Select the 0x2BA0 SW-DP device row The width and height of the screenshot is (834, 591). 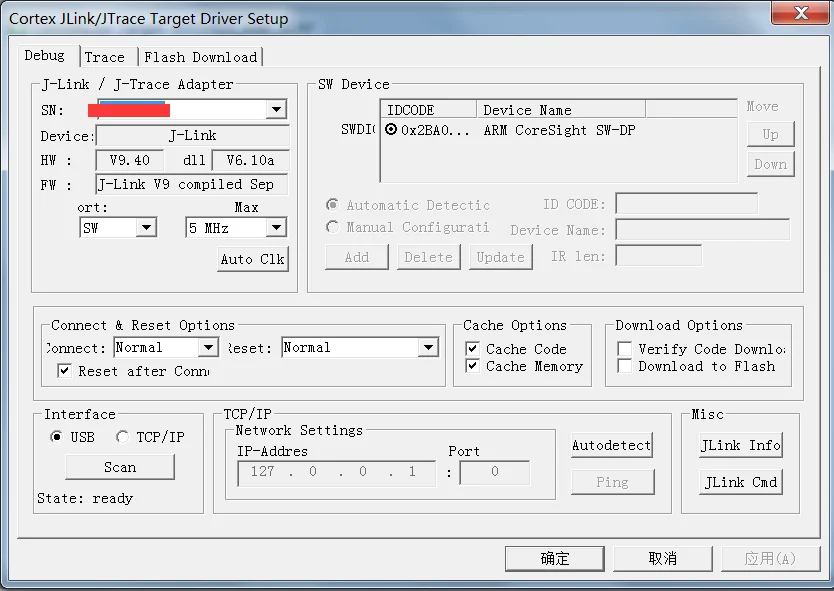558,130
